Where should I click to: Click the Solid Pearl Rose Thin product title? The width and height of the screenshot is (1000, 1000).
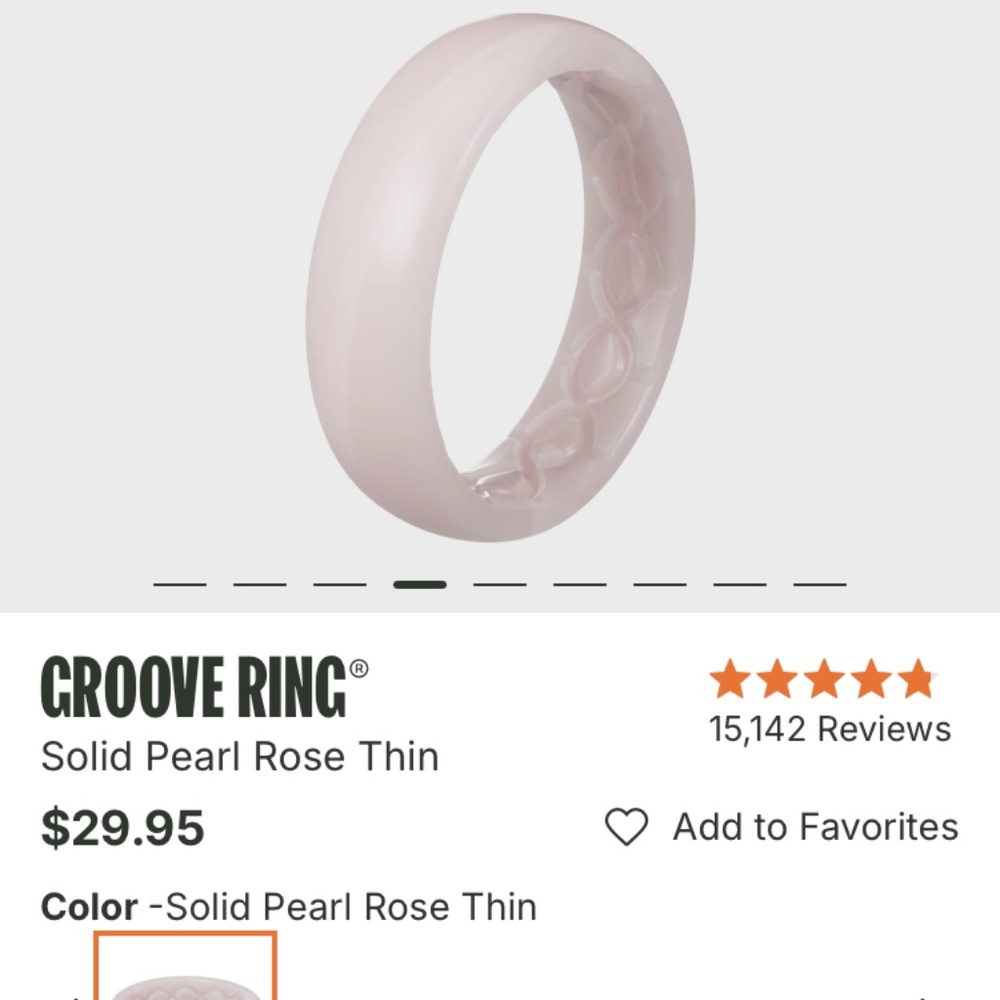click(x=240, y=757)
